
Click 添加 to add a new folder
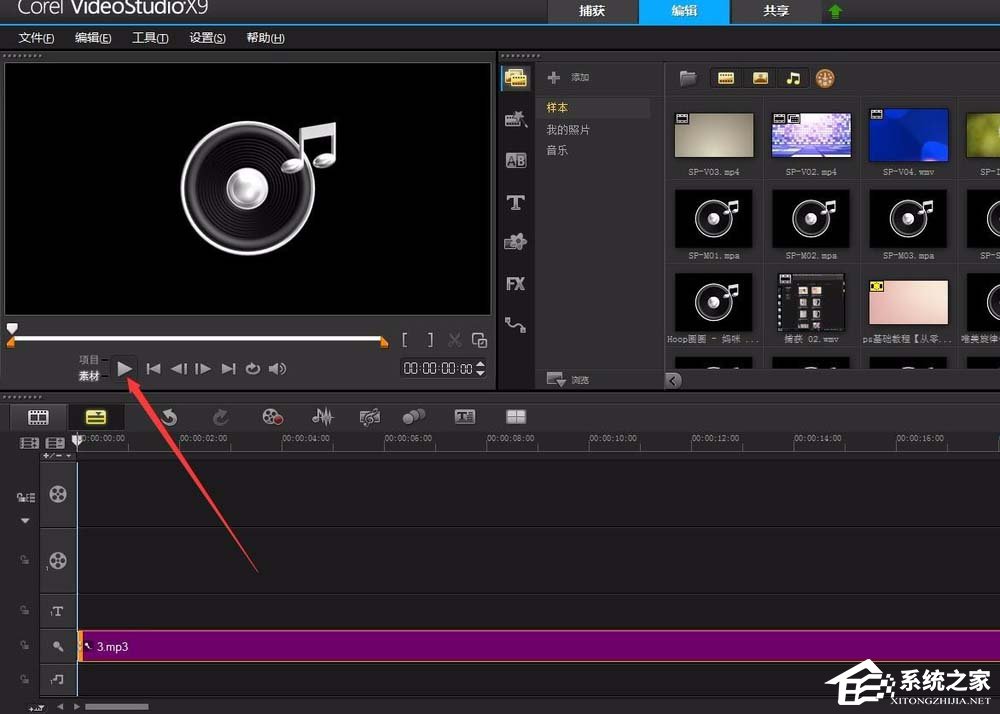(568, 77)
